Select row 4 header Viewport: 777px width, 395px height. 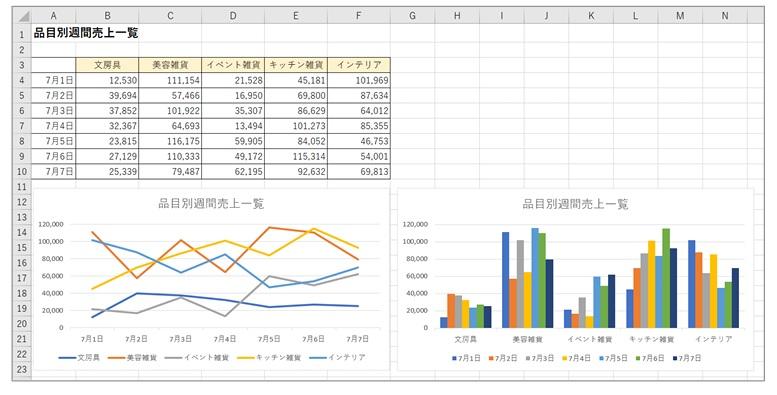point(22,80)
